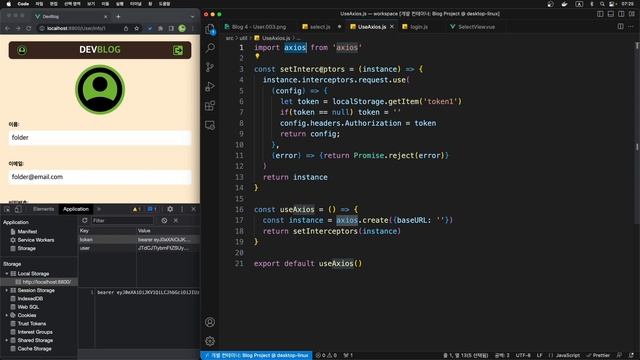Toggle the bottom panel layout icon
This screenshot has width=640, height=360.
[611, 14]
